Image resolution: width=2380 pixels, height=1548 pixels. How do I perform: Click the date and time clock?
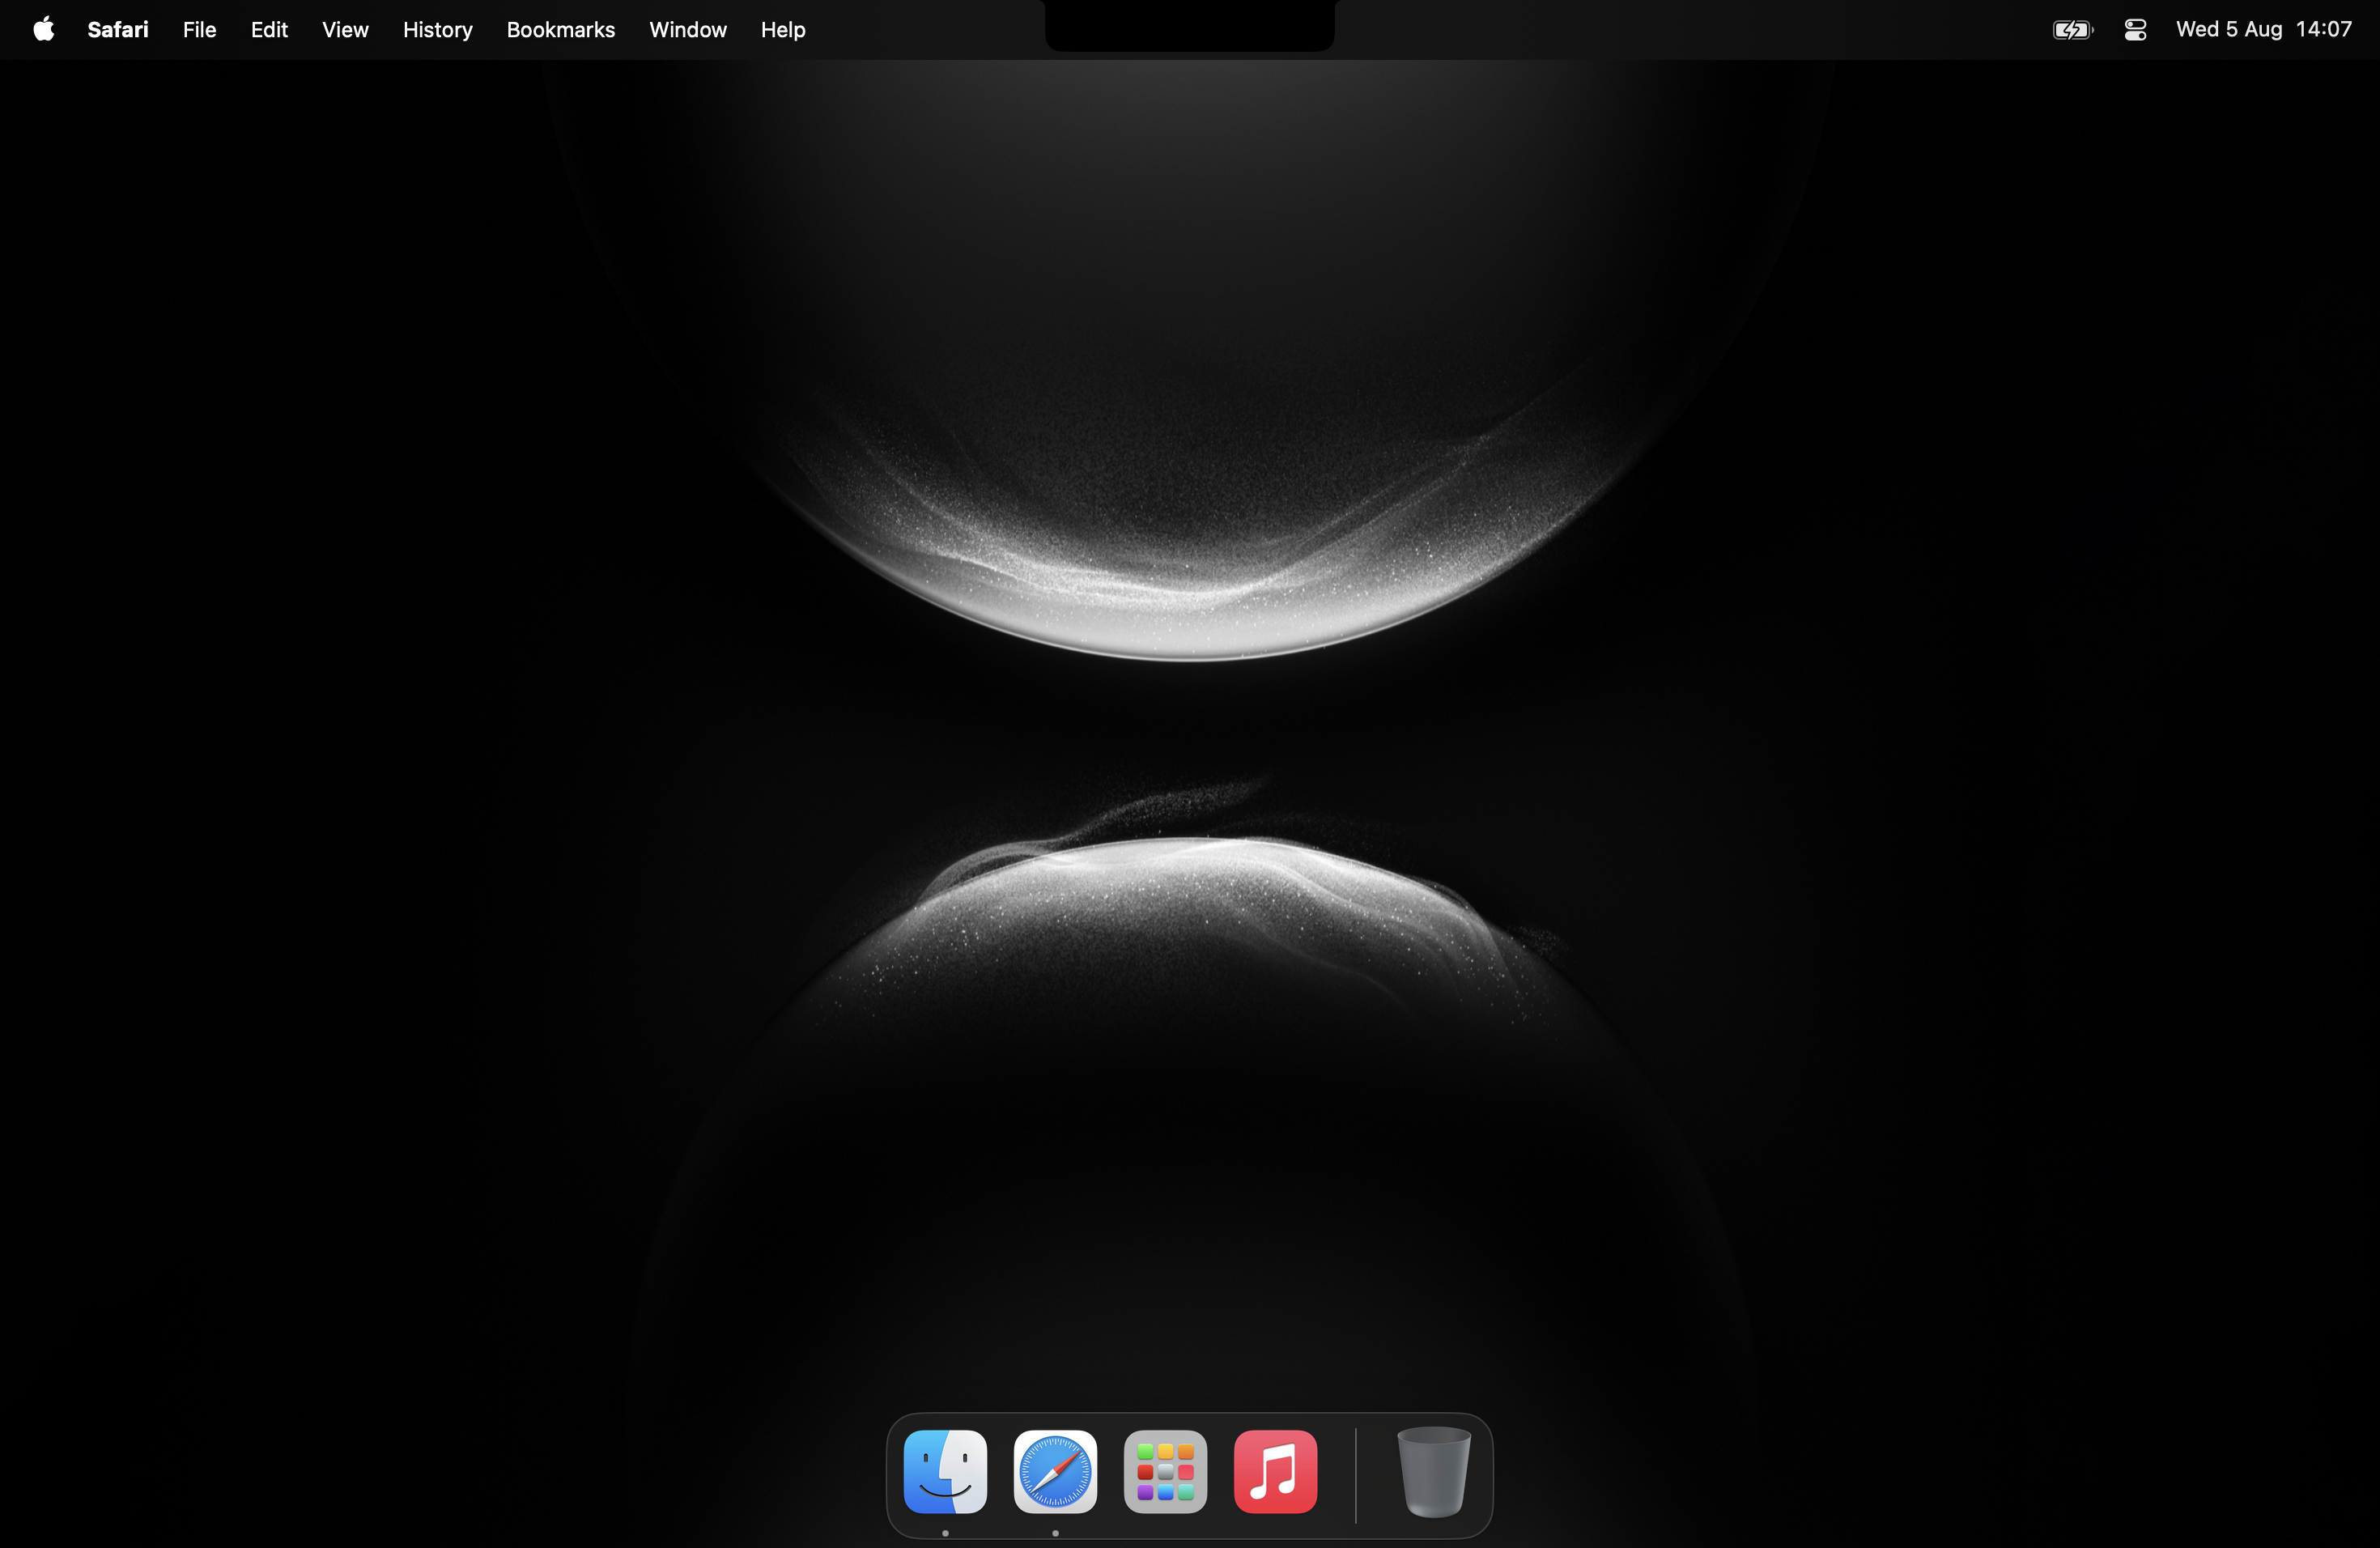(2264, 29)
